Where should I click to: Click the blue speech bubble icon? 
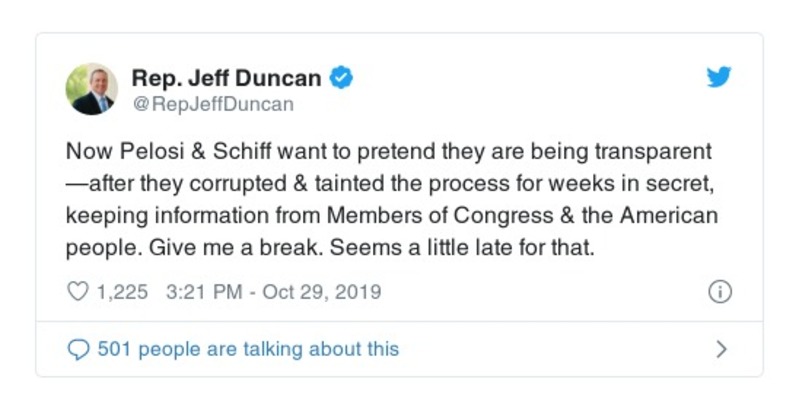[77, 349]
